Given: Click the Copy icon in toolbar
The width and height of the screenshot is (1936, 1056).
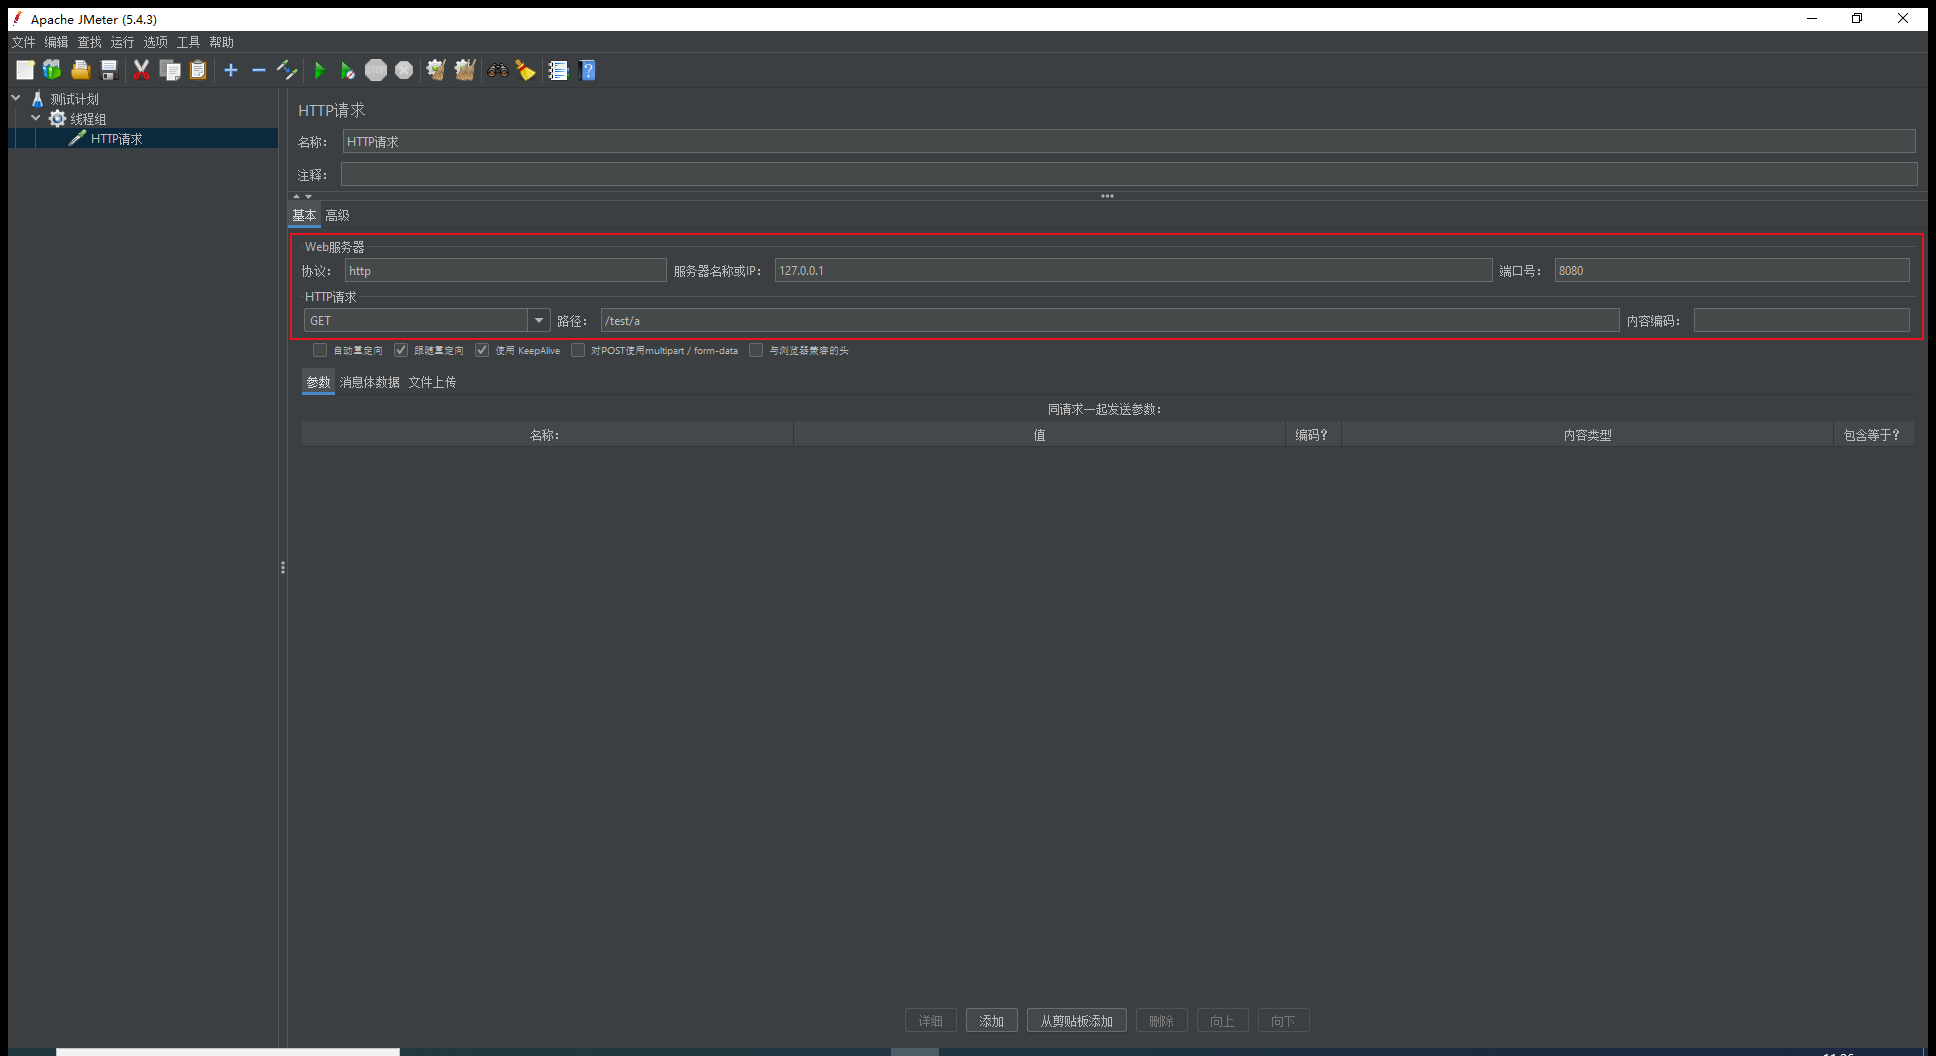Looking at the screenshot, I should (x=170, y=70).
